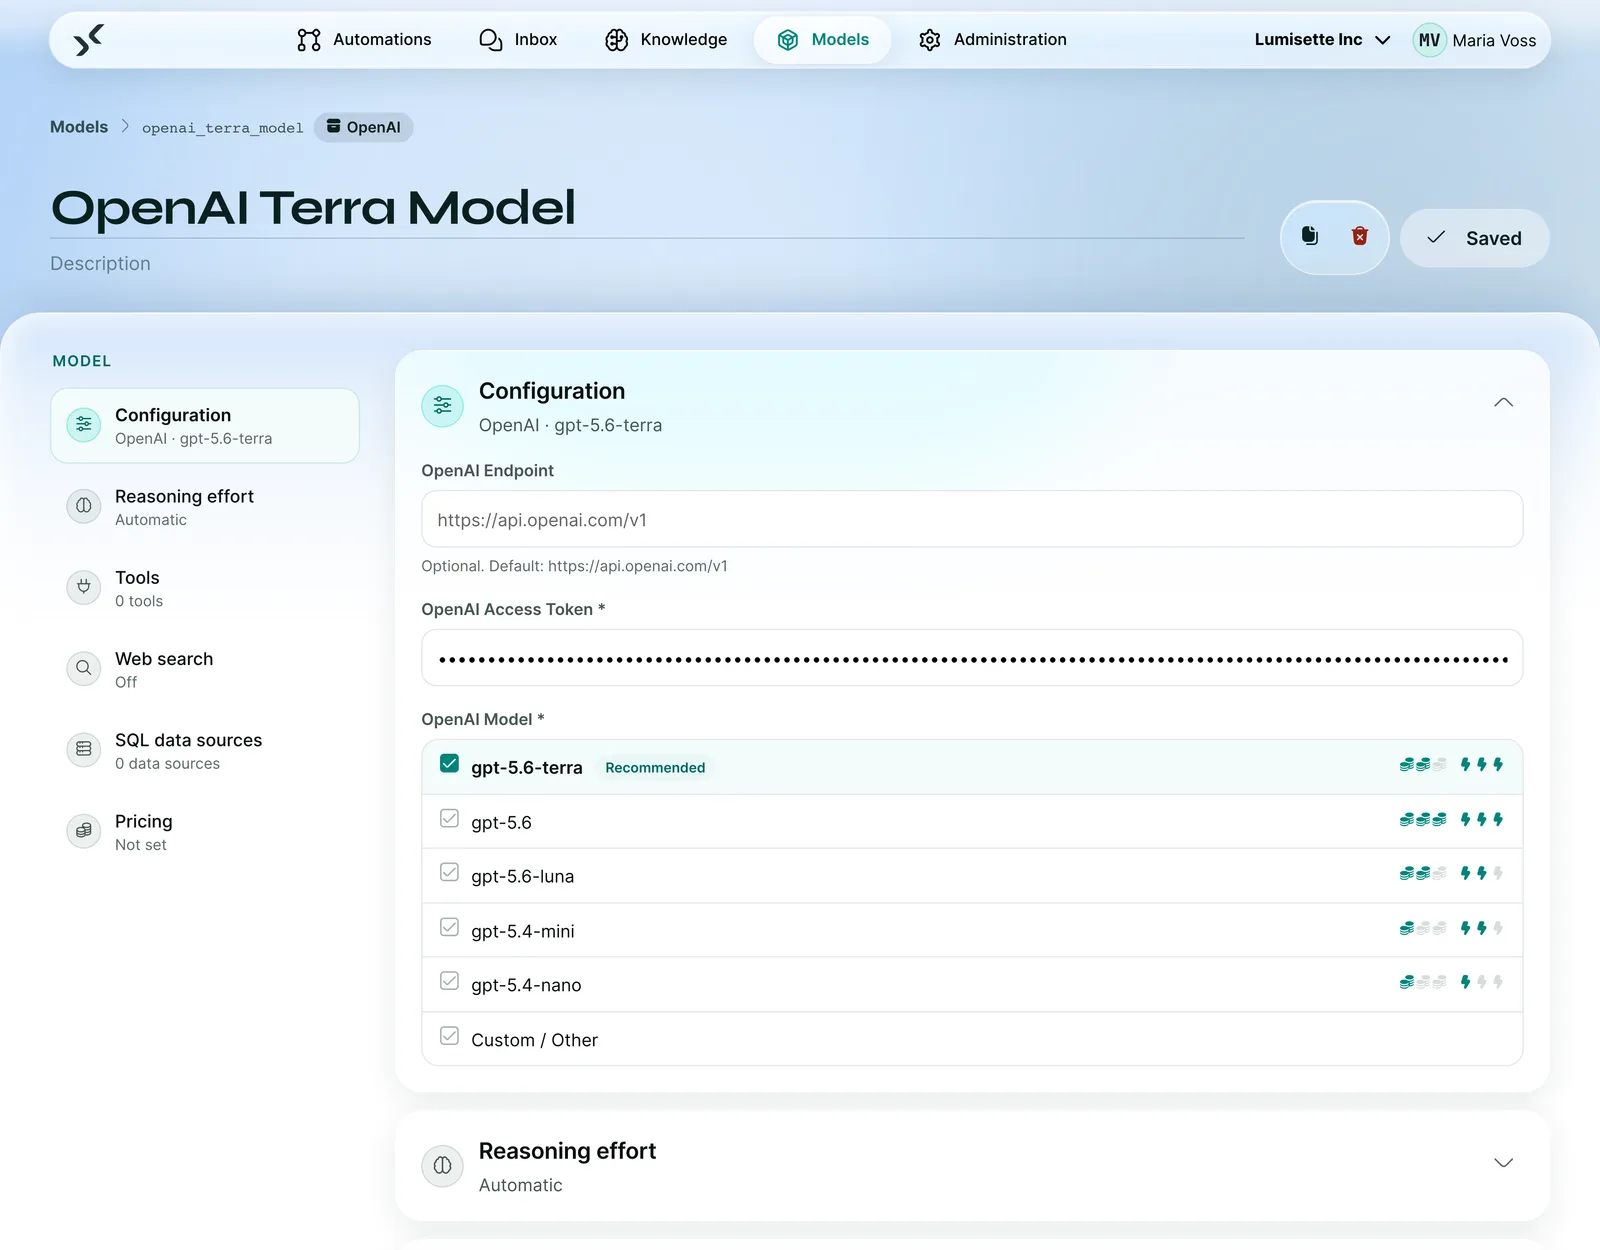The image size is (1600, 1250).
Task: Click the duplicate model icon
Action: click(1310, 237)
